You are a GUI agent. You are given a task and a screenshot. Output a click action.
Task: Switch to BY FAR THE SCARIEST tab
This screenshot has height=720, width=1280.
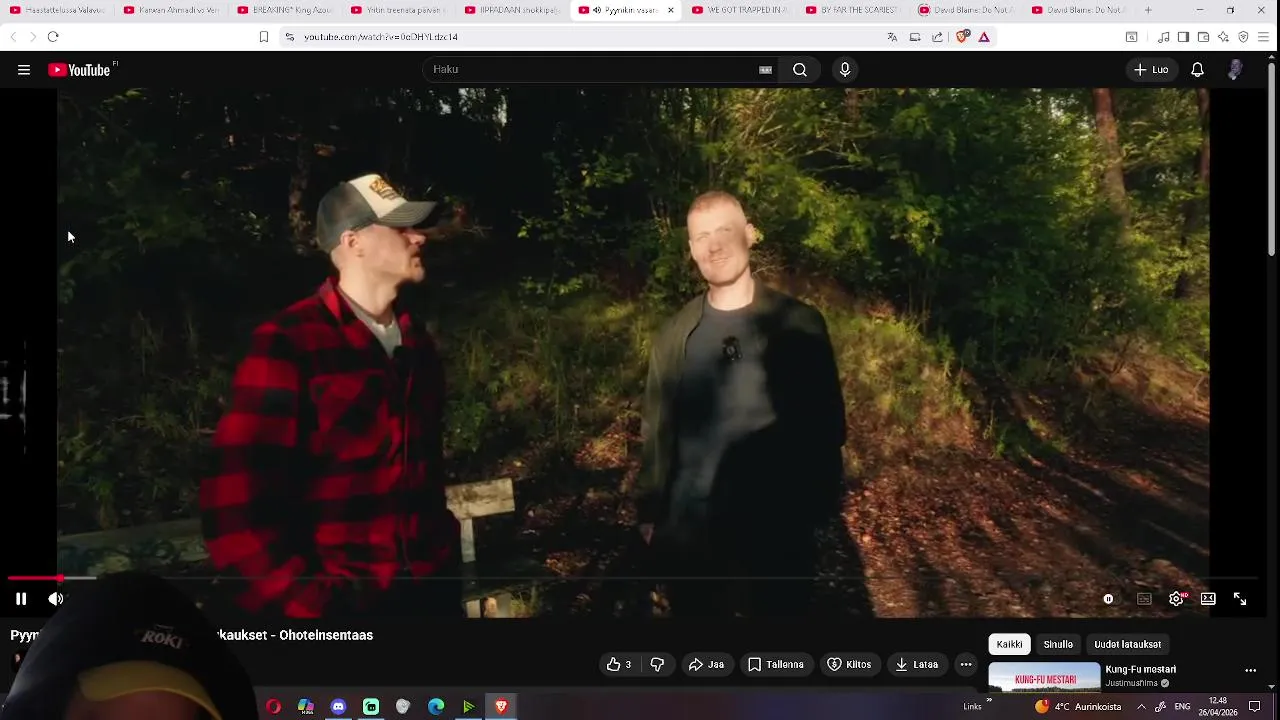tap(853, 10)
